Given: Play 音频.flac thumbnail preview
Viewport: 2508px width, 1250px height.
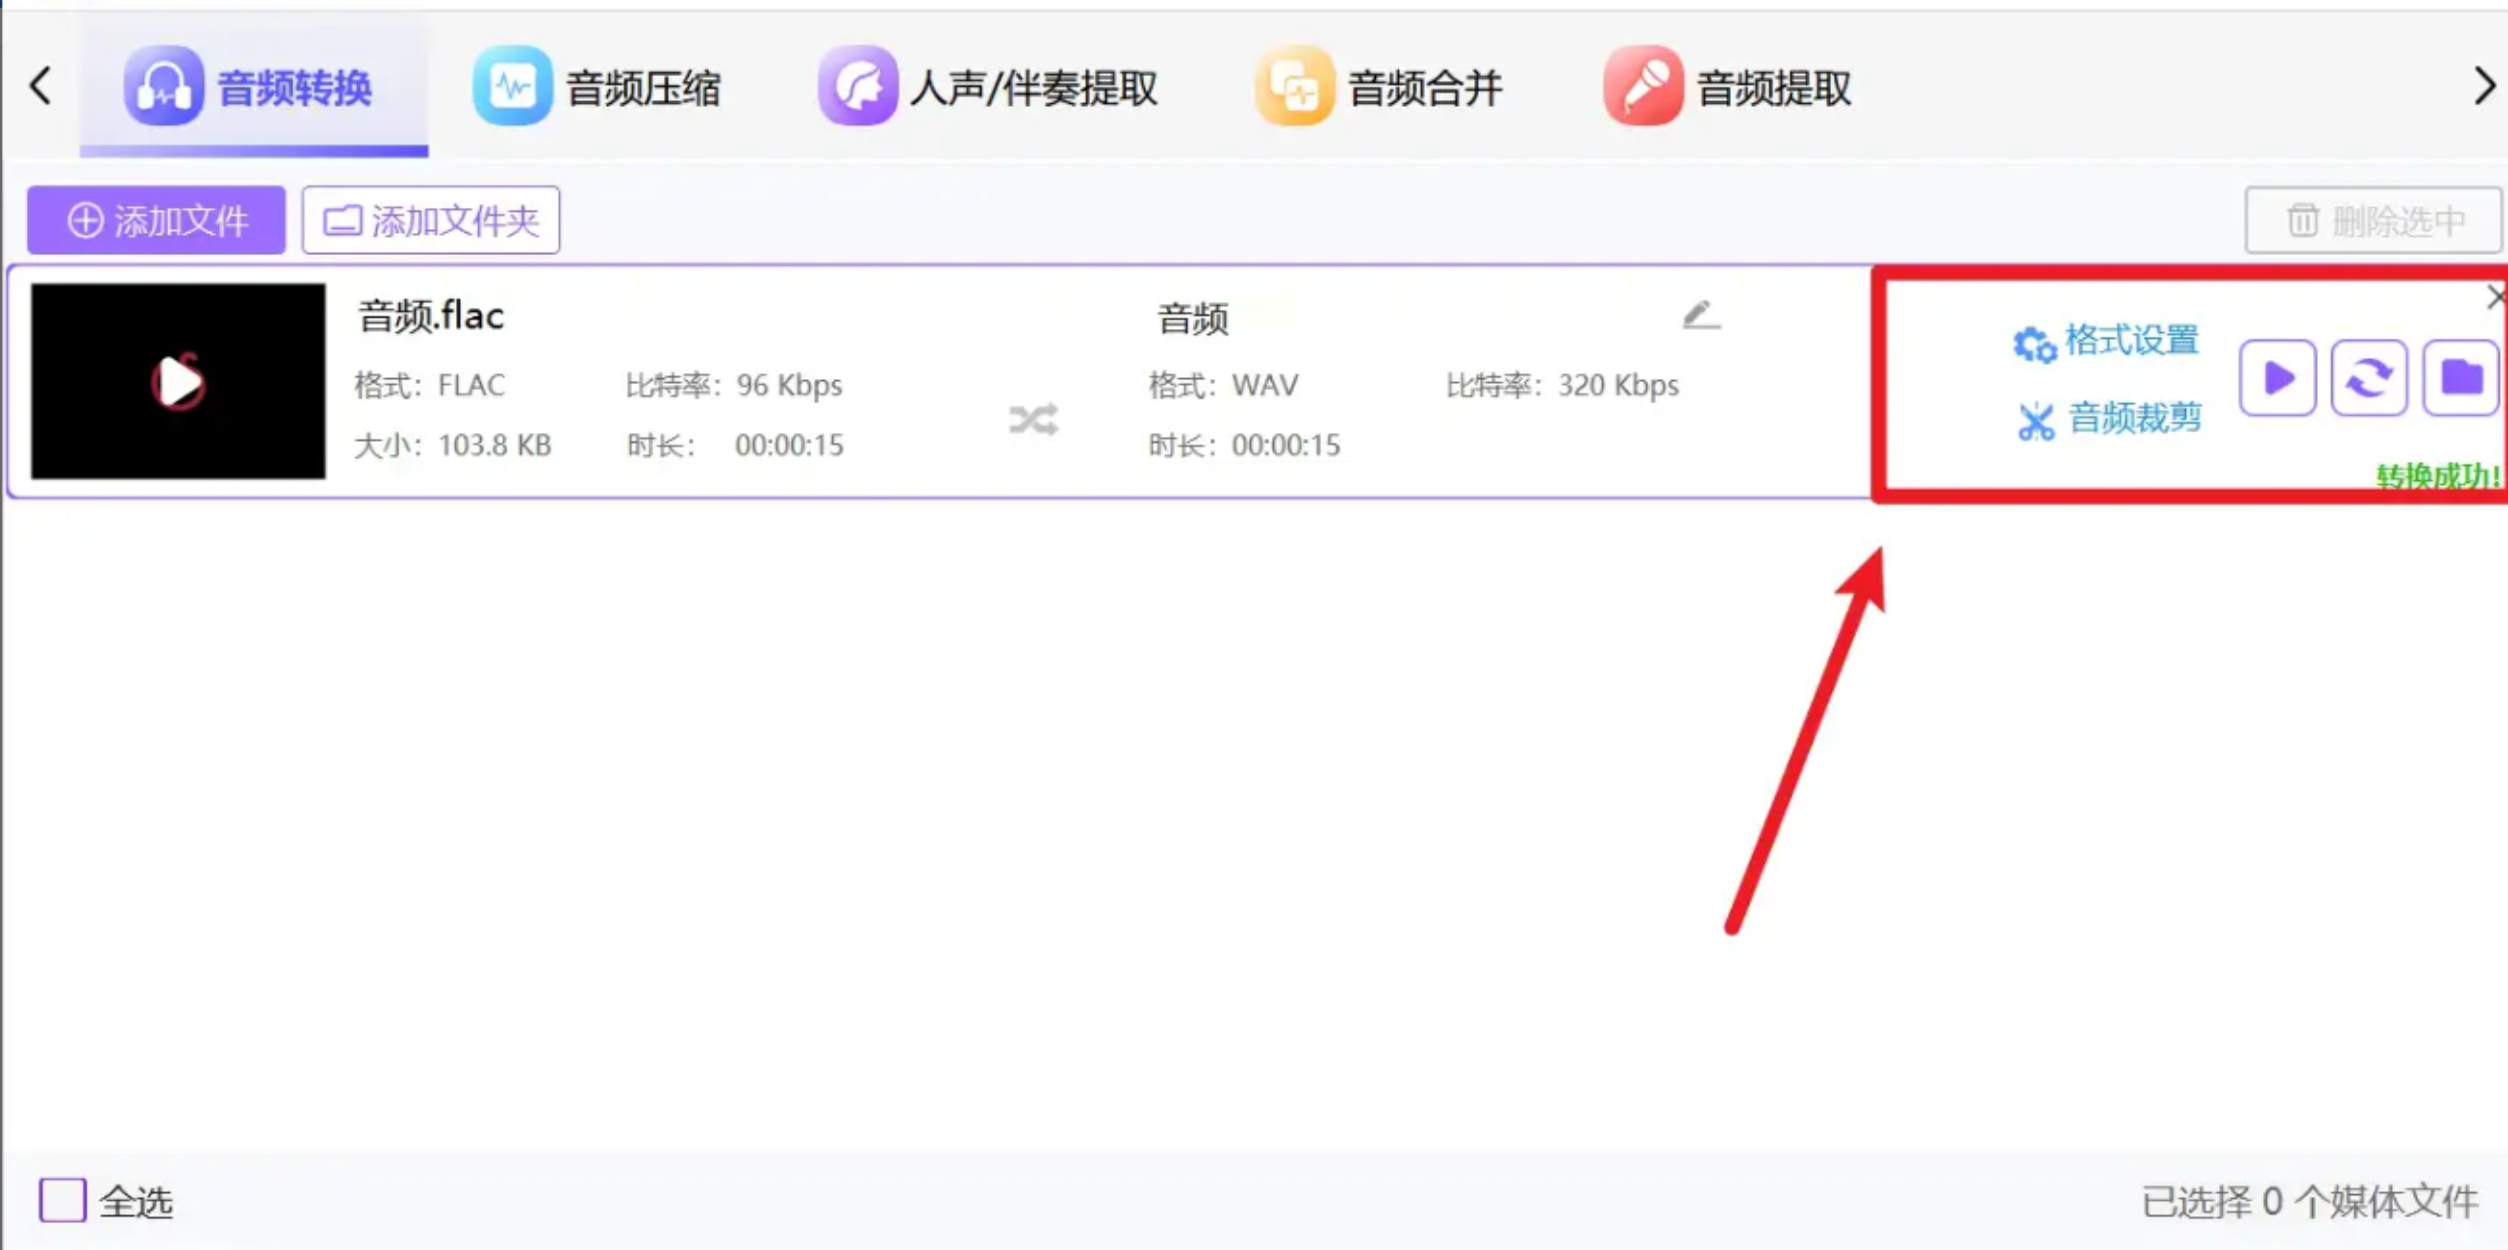Looking at the screenshot, I should [178, 381].
